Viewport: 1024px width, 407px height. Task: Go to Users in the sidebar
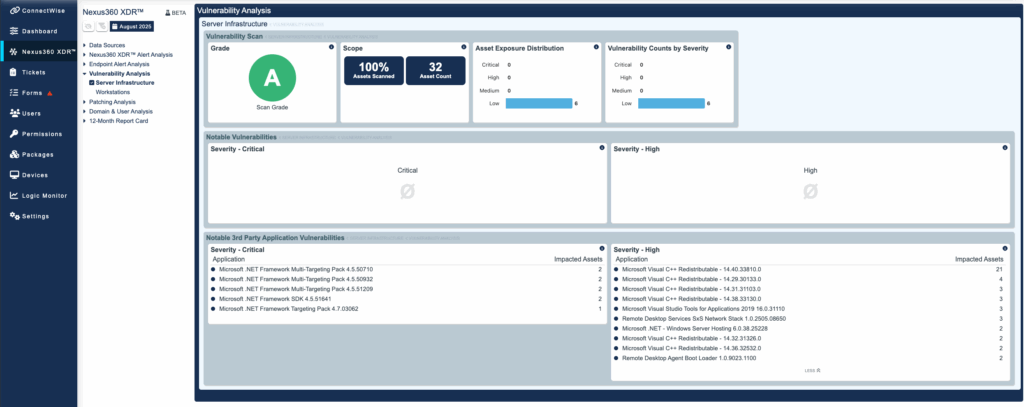(x=31, y=114)
